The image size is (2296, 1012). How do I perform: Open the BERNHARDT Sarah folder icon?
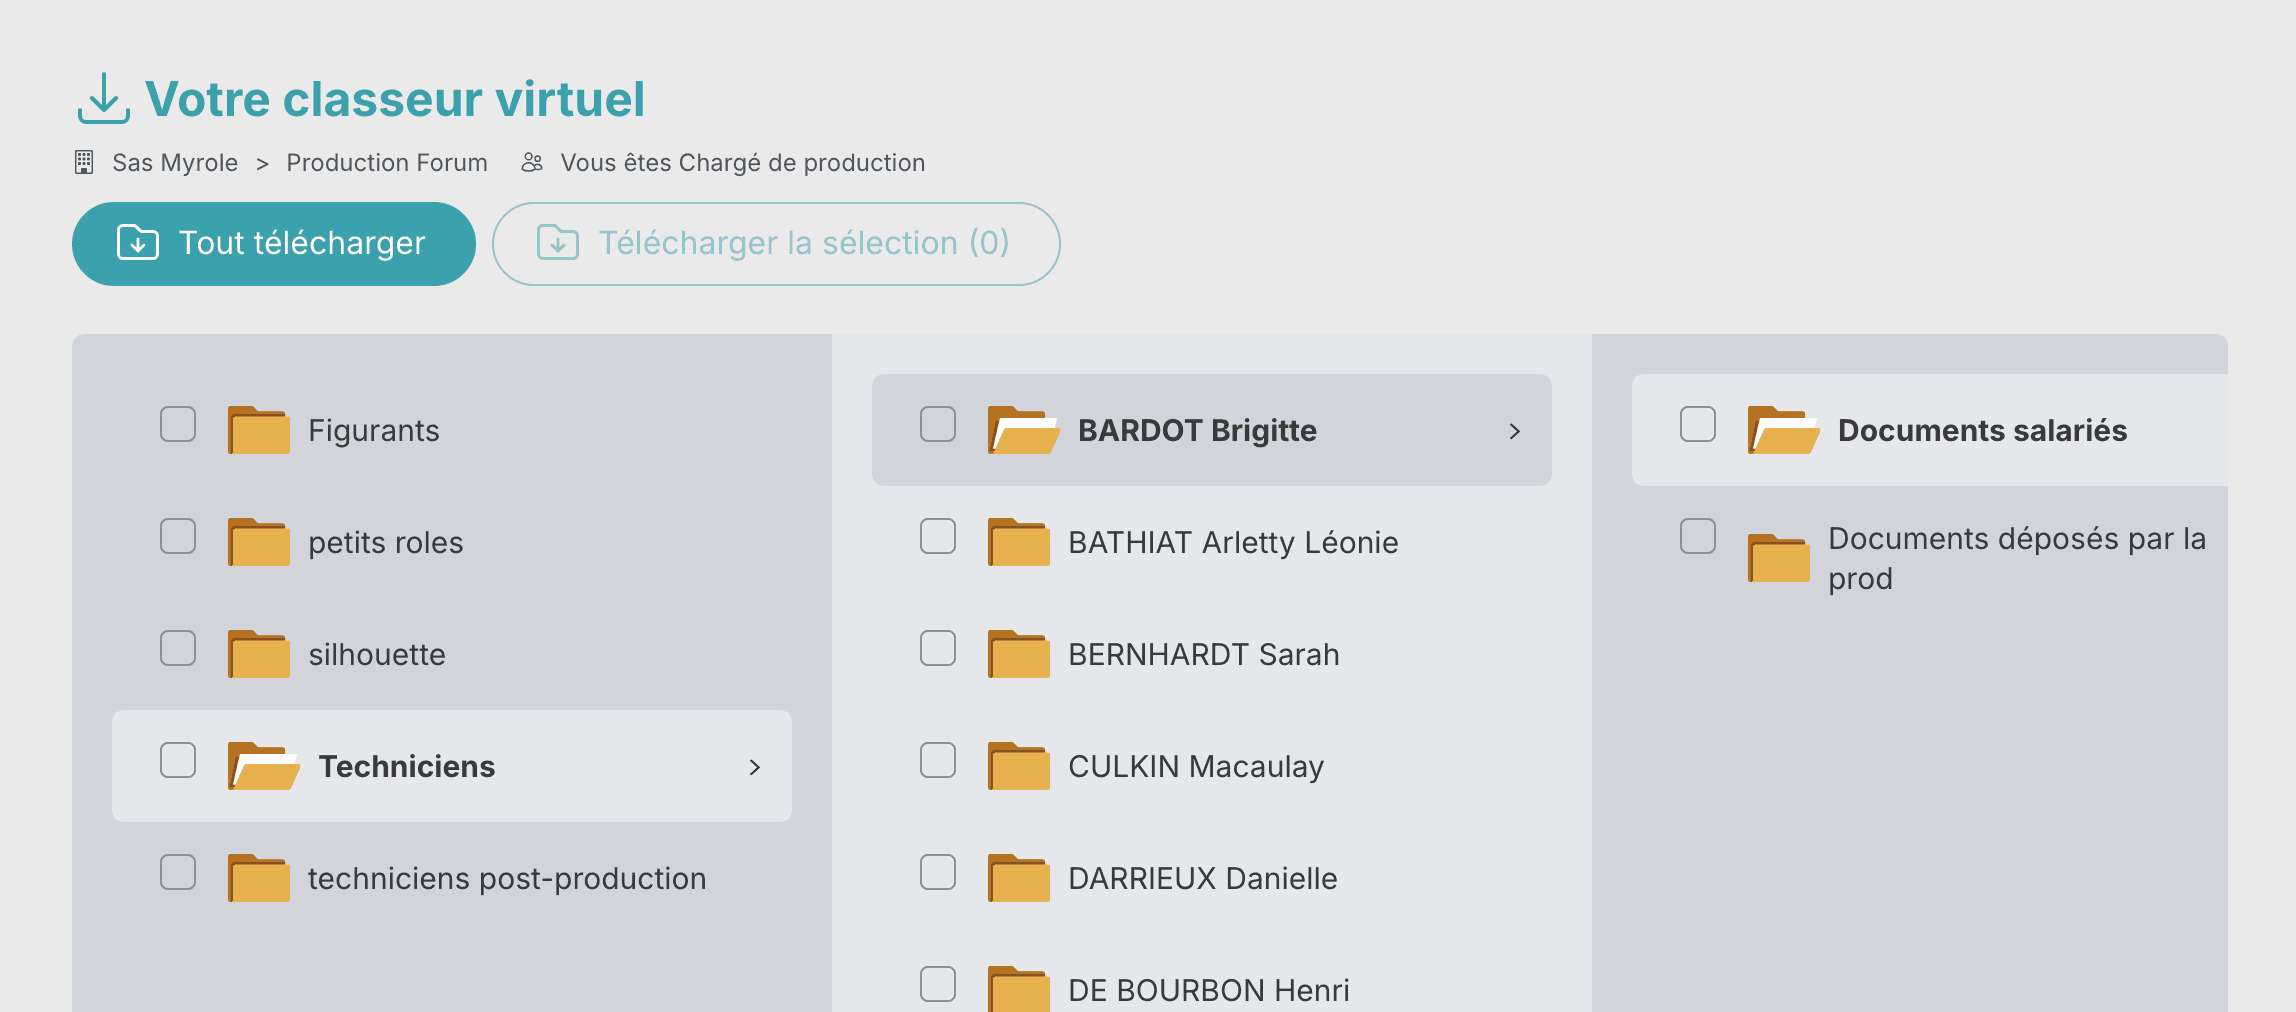pyautogui.click(x=1019, y=654)
